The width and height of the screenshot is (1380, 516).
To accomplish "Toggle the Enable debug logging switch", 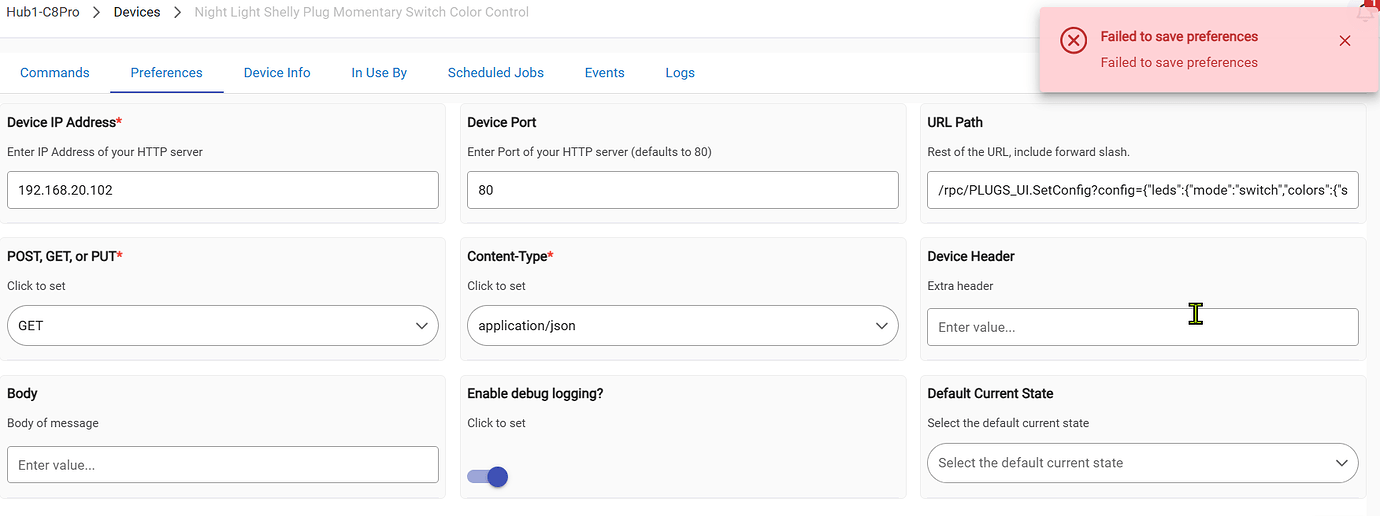I will (488, 477).
